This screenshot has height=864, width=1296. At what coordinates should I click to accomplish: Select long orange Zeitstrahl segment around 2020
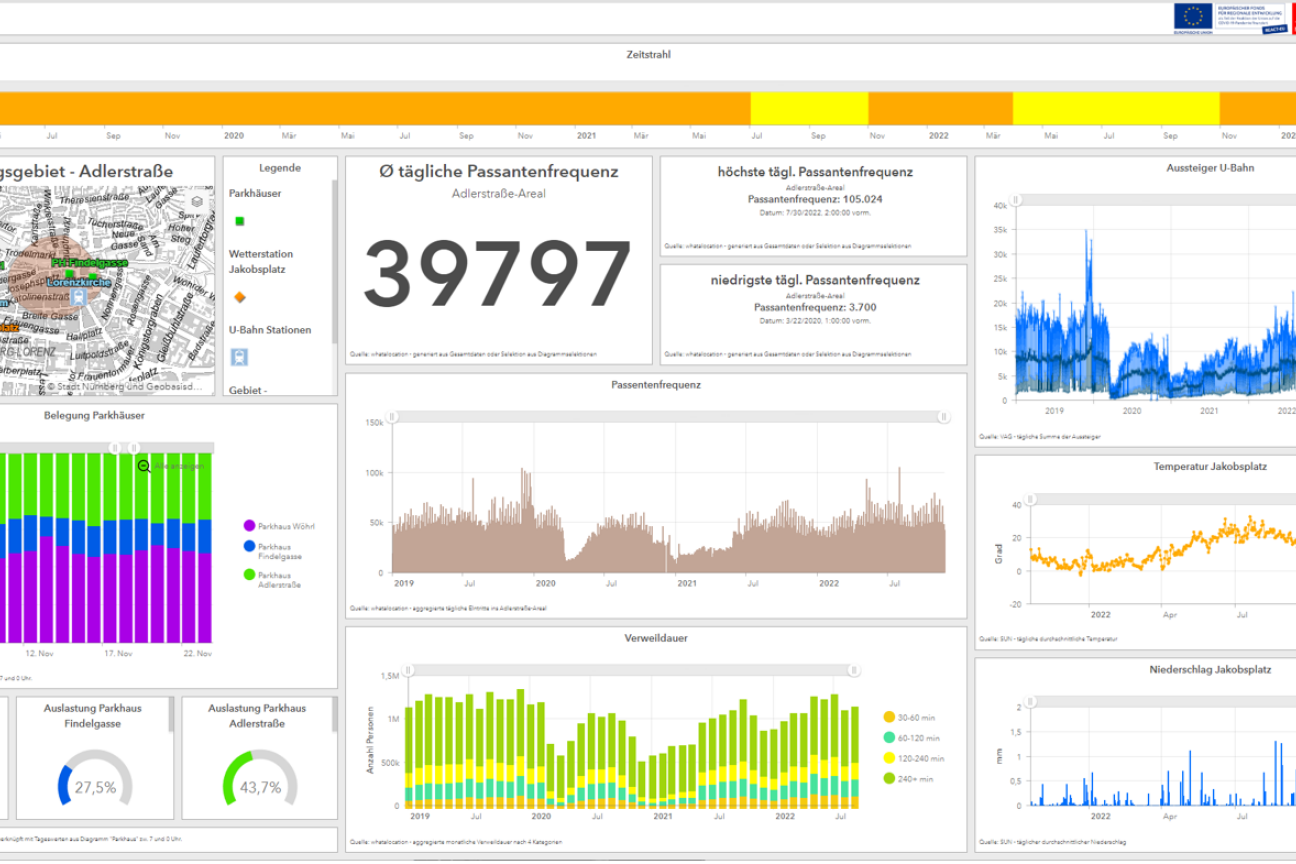pos(375,108)
